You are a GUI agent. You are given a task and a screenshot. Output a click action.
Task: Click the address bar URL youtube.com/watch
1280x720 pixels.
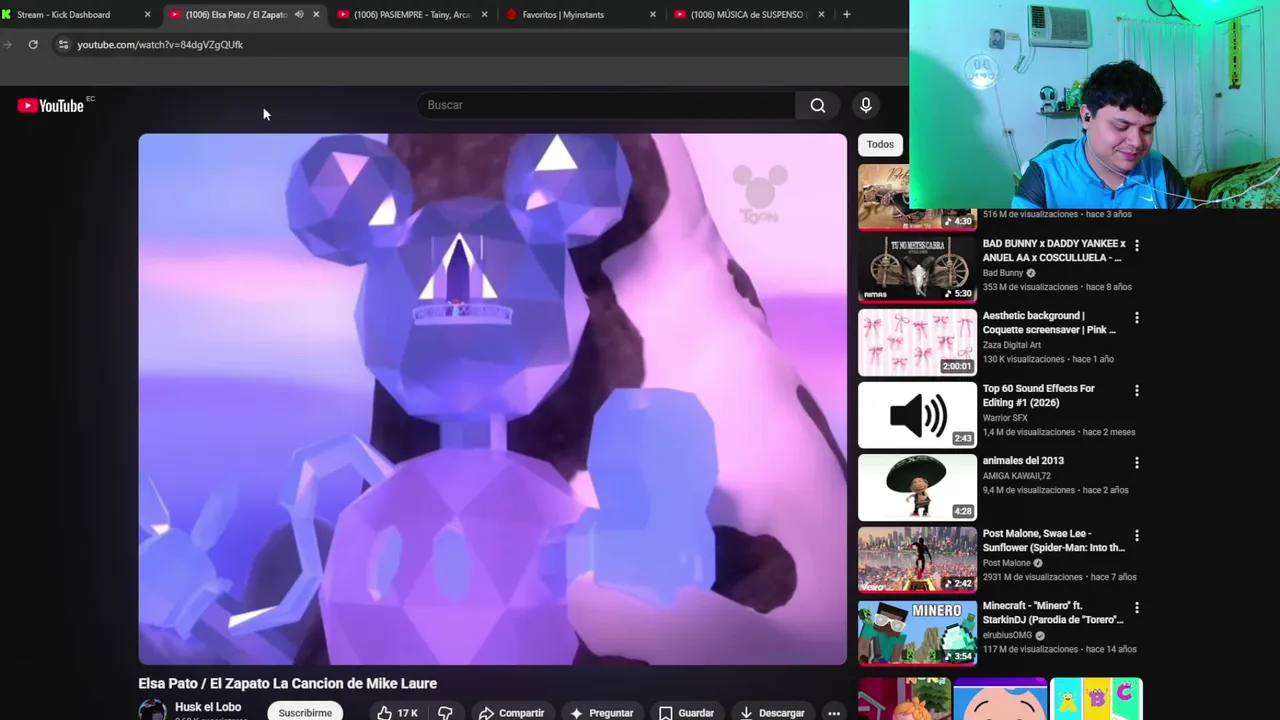coord(160,44)
